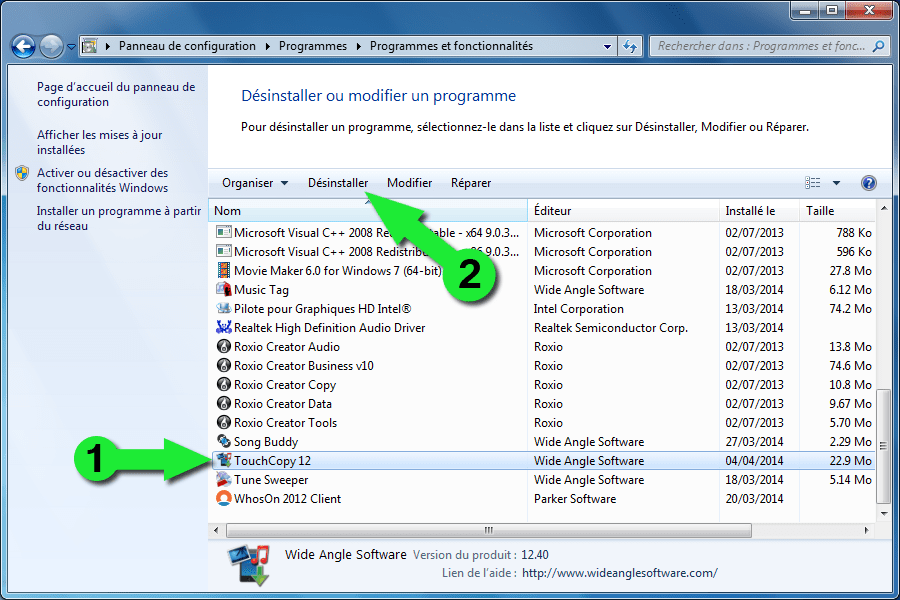Open the address bar history dropdown
This screenshot has width=900, height=600.
tap(607, 47)
